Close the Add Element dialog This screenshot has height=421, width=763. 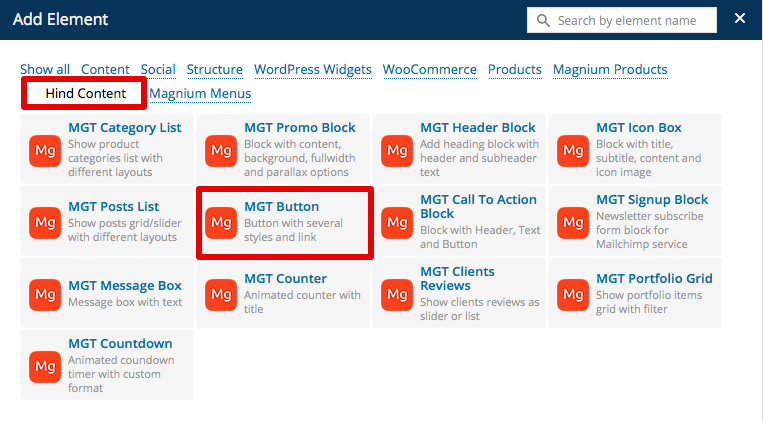coord(740,19)
